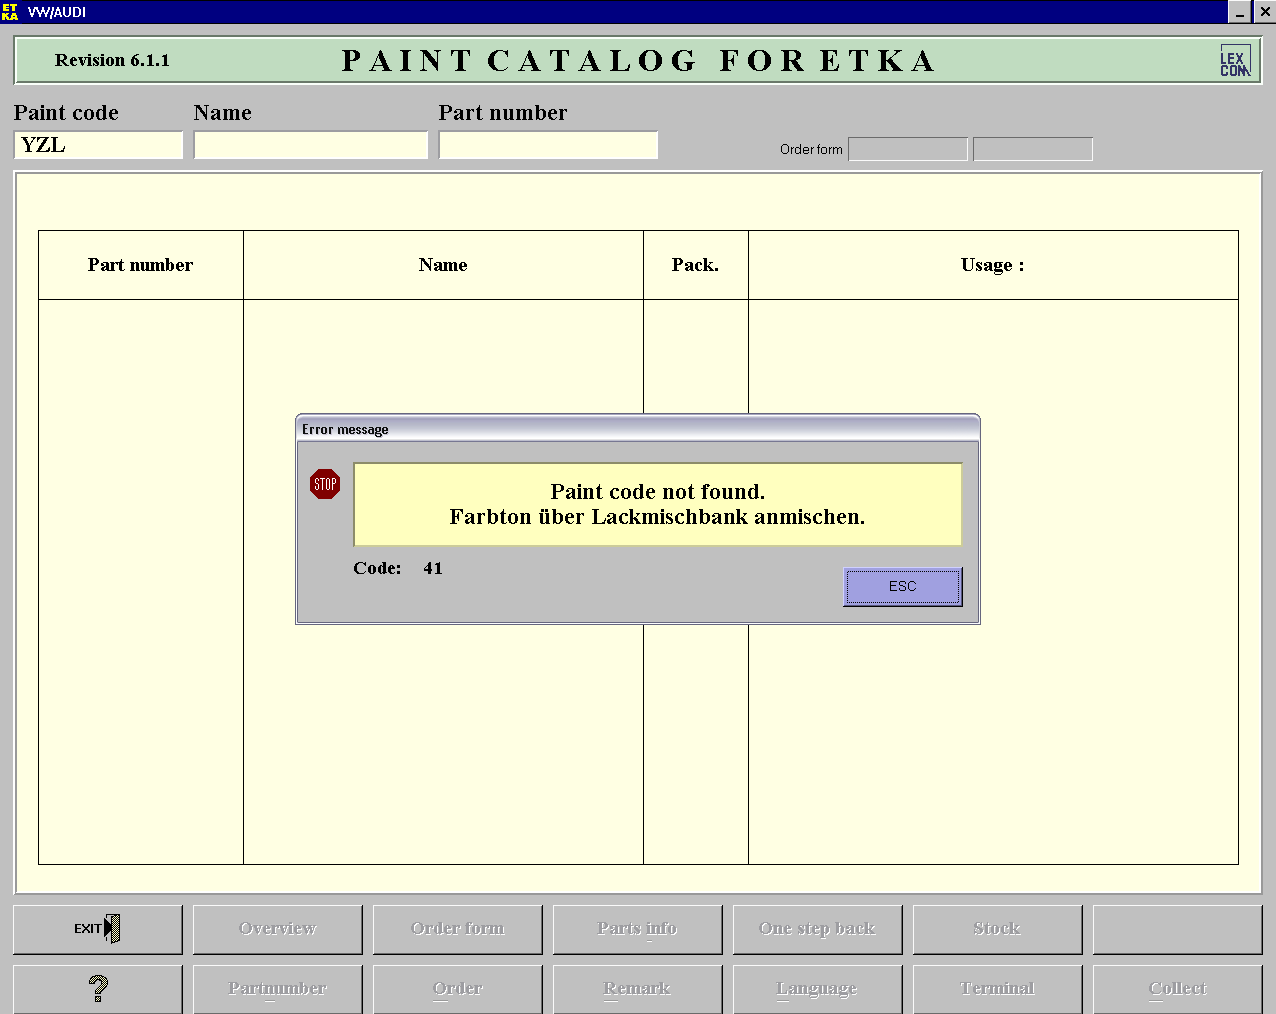Viewport: 1276px width, 1014px height.
Task: Click the Partnumber button
Action: click(x=278, y=989)
